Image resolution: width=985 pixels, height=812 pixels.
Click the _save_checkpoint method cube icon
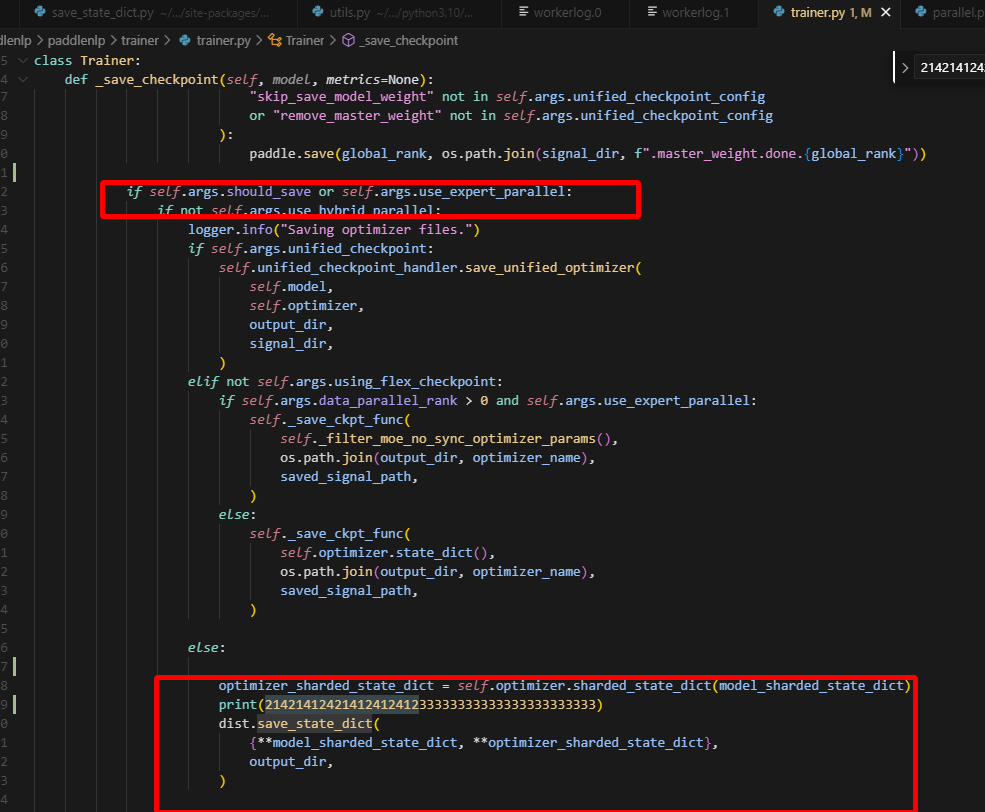point(348,40)
